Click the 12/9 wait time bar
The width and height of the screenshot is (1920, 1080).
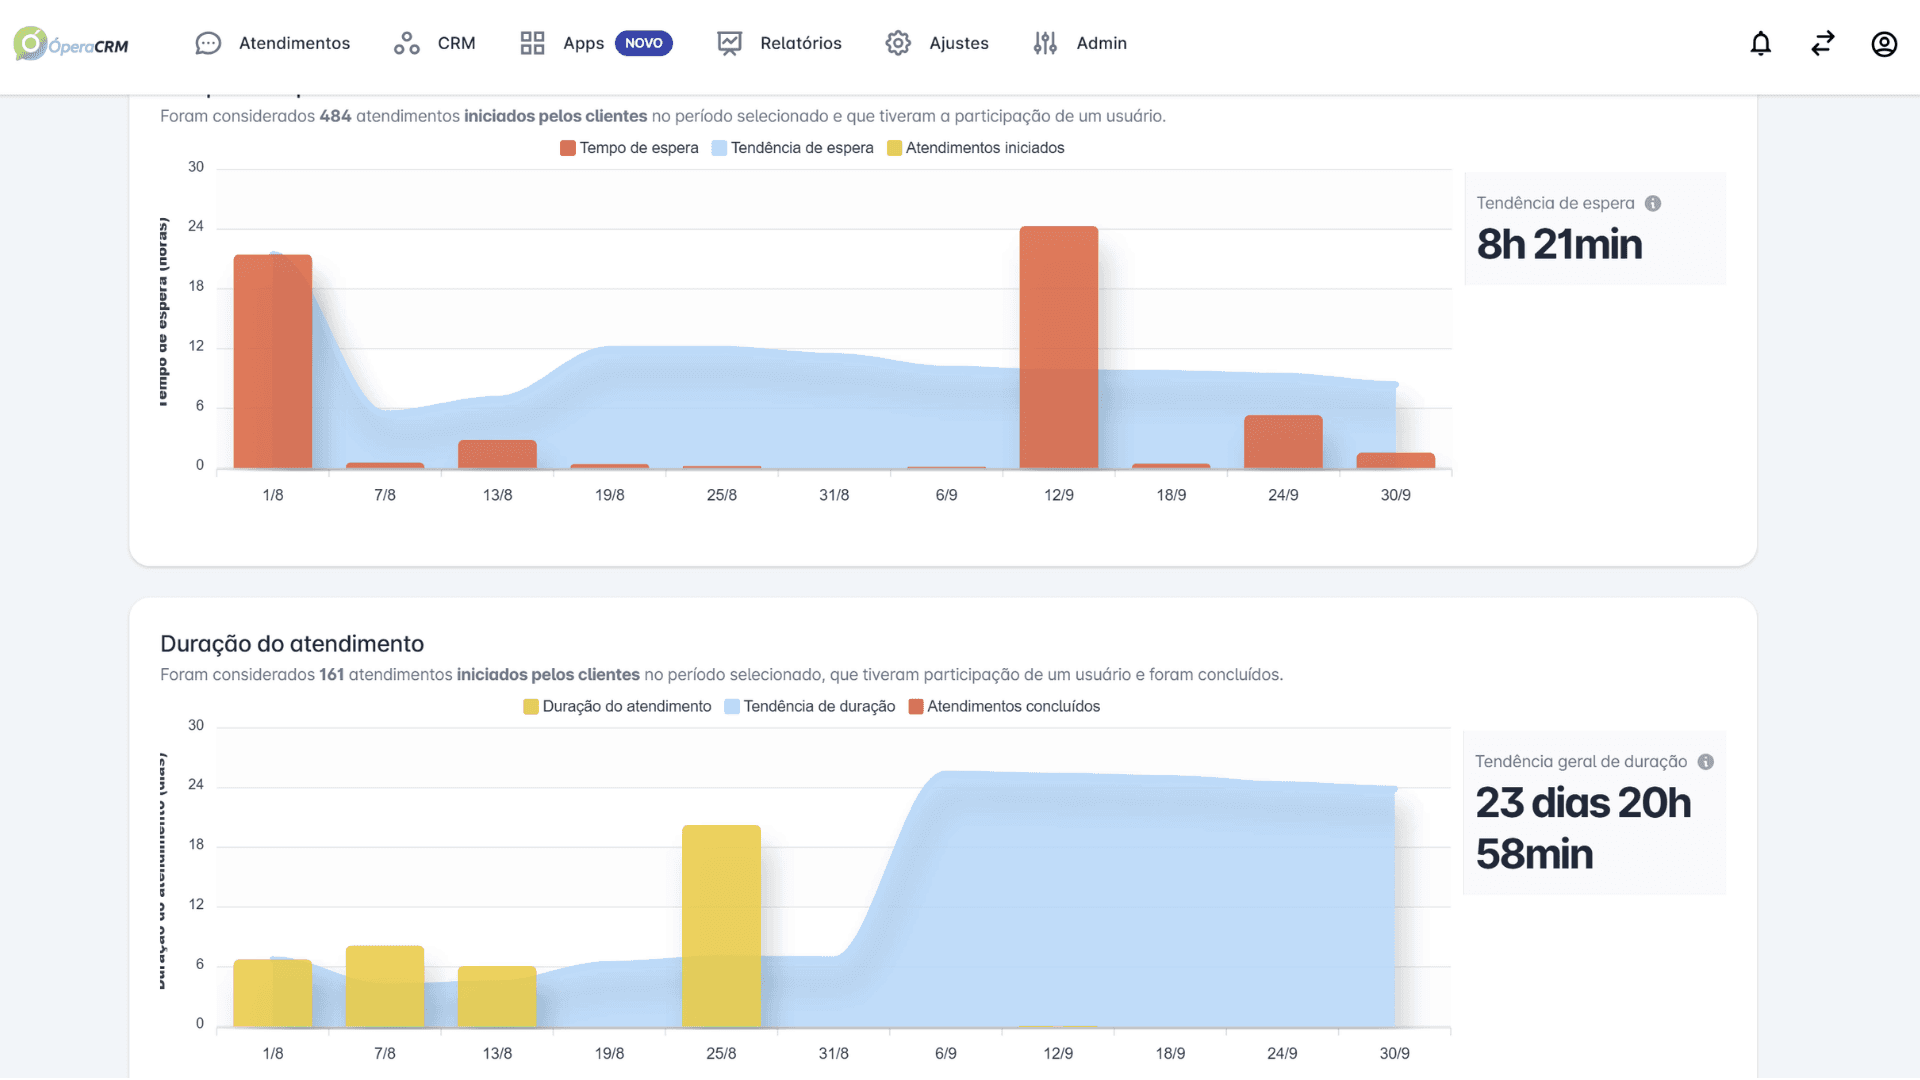[1059, 347]
